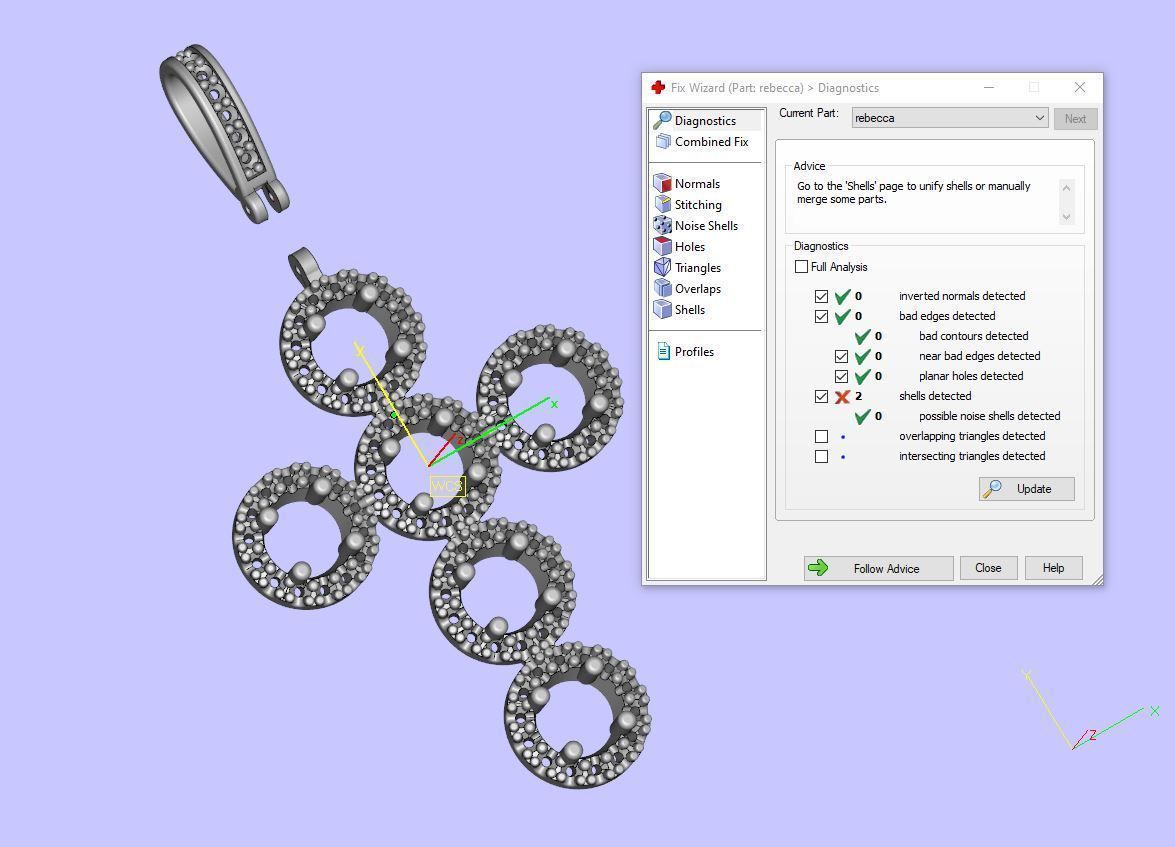Switch to Diagnostics page
The height and width of the screenshot is (847, 1175).
coord(706,120)
